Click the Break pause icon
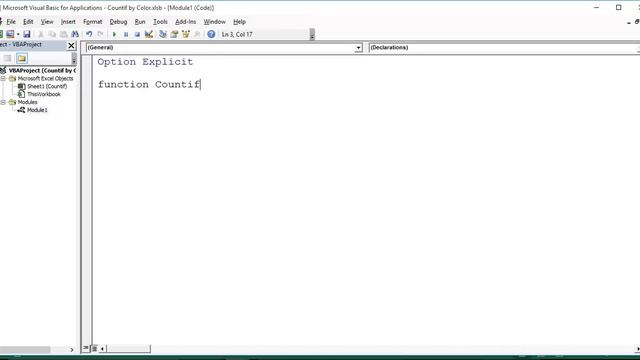 pyautogui.click(x=126, y=34)
